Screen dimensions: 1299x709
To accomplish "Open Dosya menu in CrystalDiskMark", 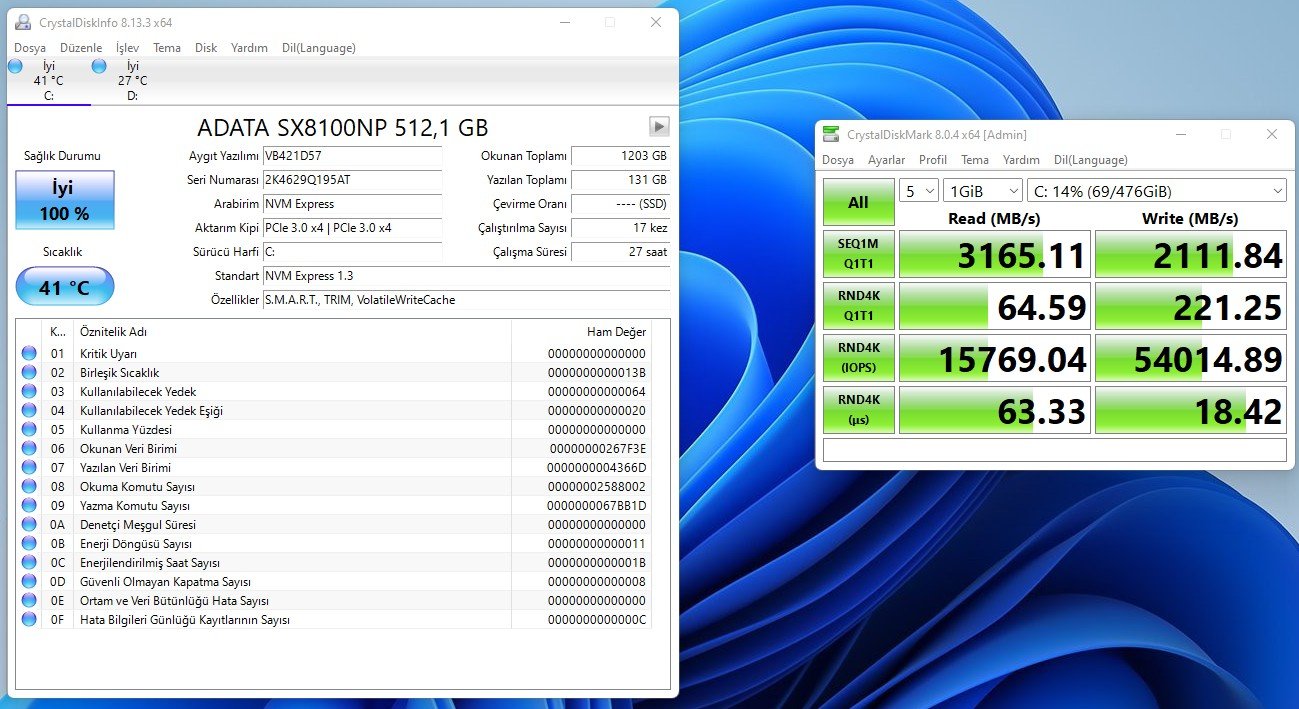I will tap(838, 160).
